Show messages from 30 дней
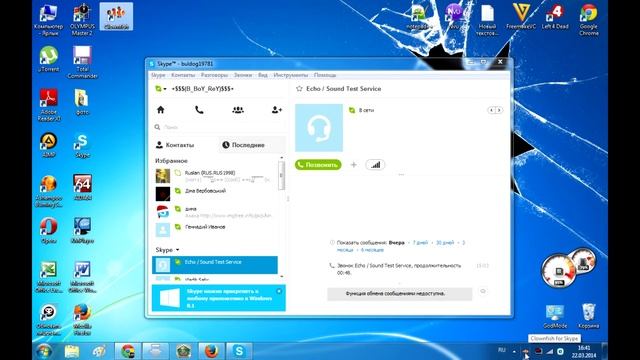Viewport: 640px width, 360px height. point(445,242)
